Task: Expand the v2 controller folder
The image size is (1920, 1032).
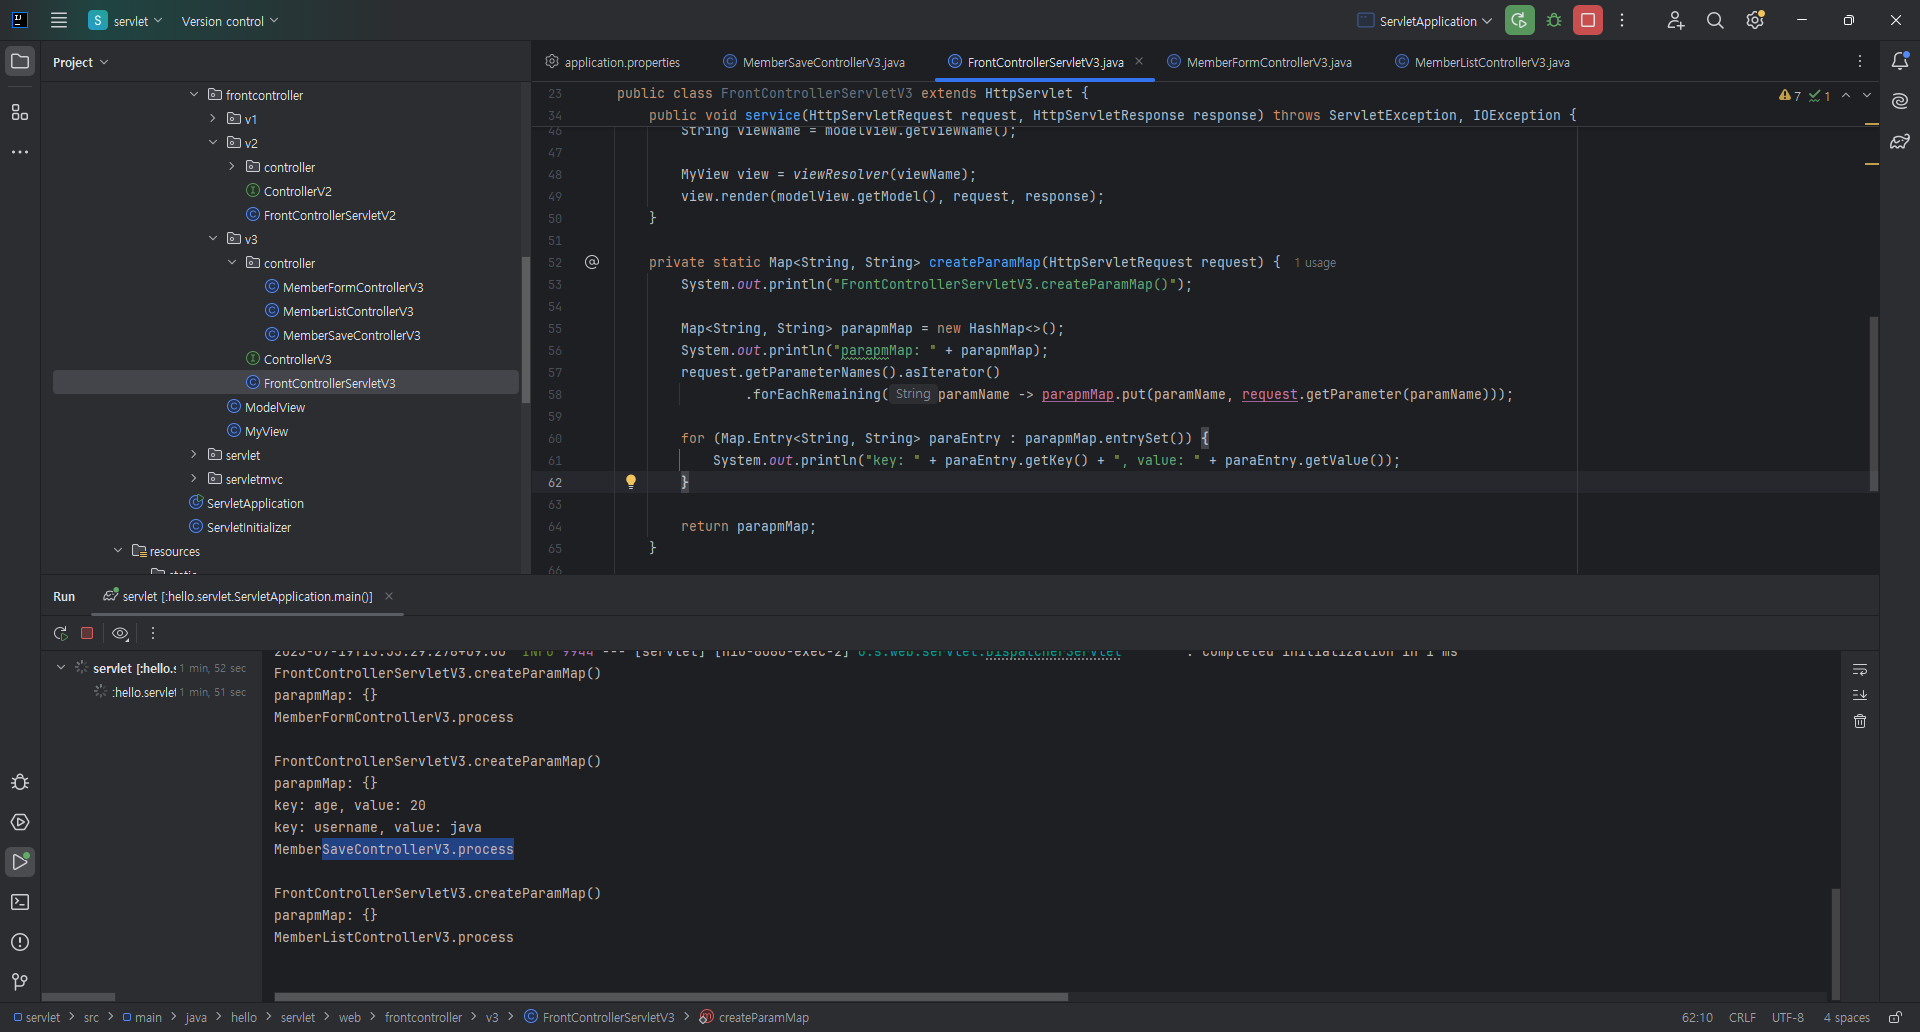Action: tap(232, 167)
